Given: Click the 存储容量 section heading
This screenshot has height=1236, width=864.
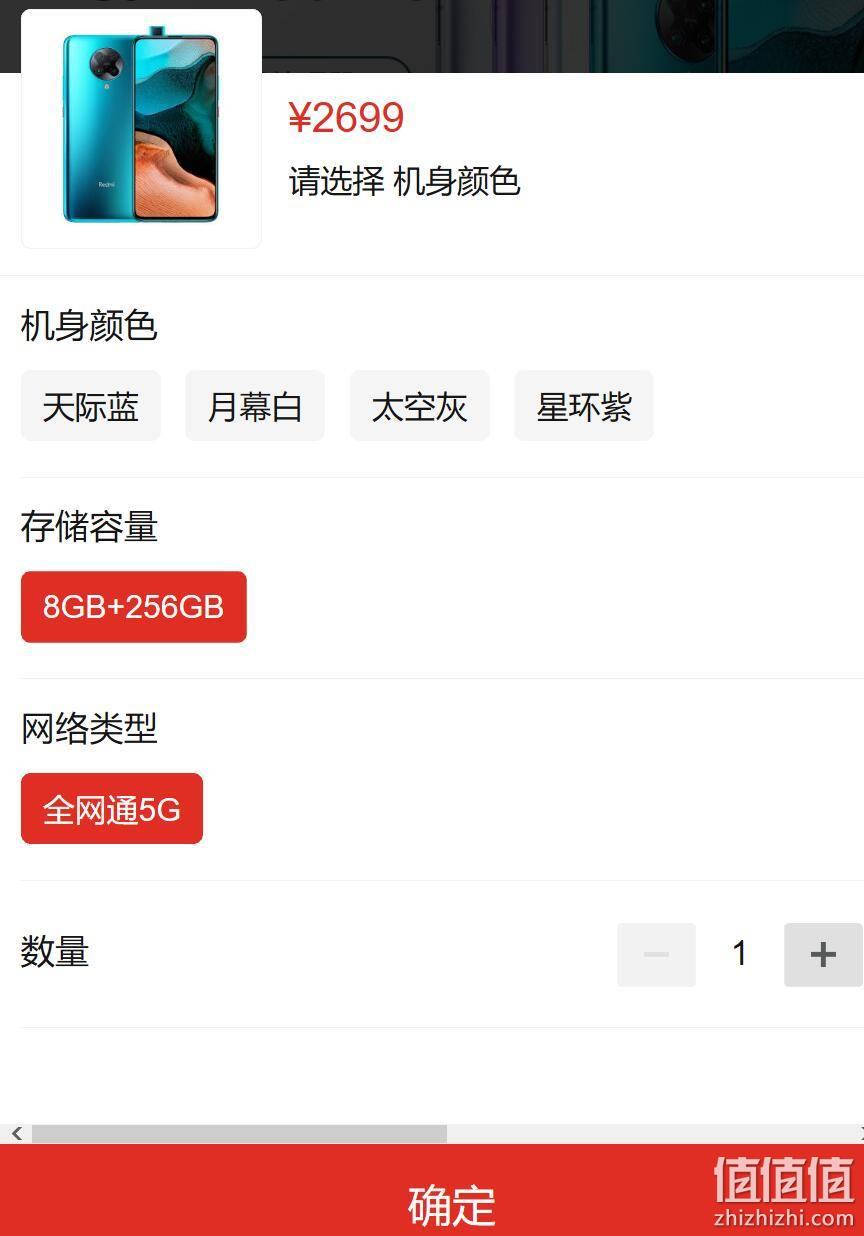Looking at the screenshot, I should click(89, 527).
